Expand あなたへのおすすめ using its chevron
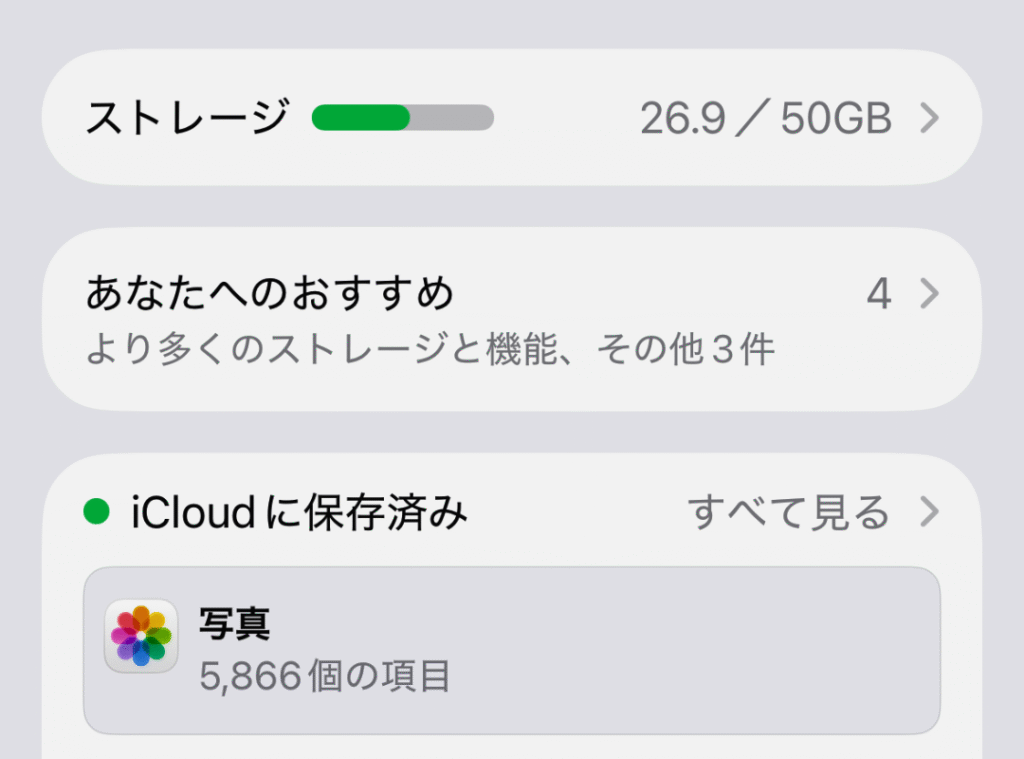The height and width of the screenshot is (759, 1024). pyautogui.click(x=930, y=294)
